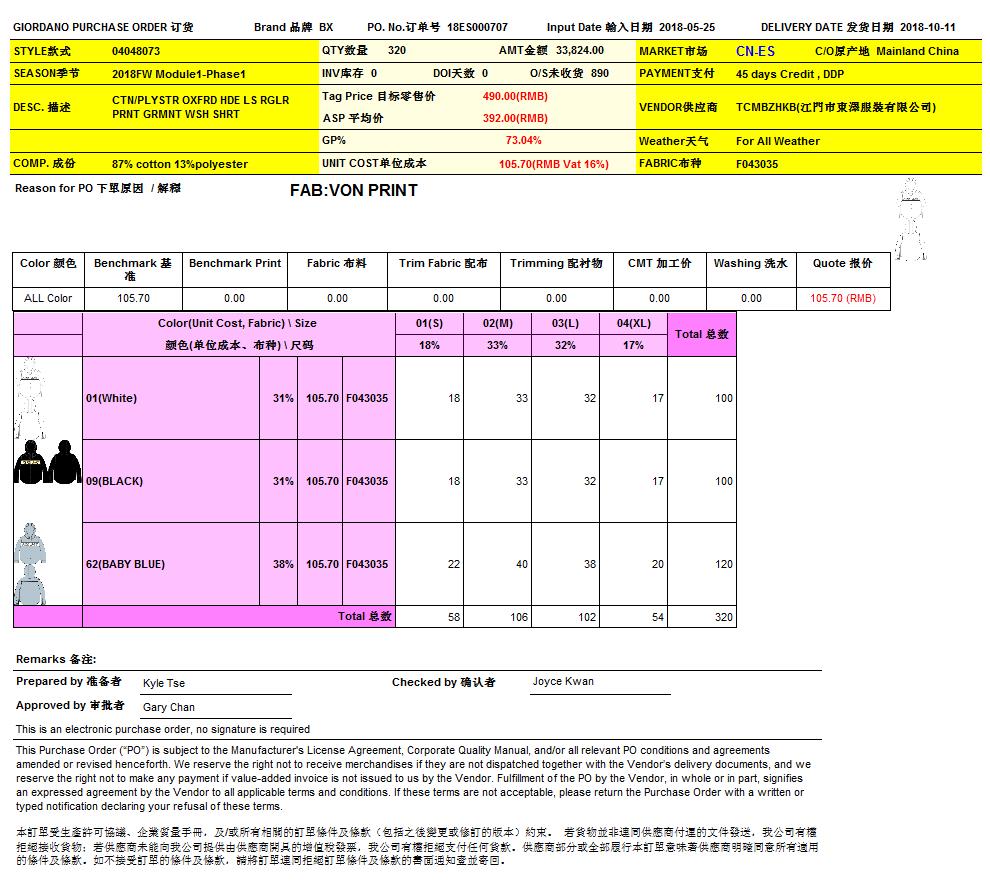Screen dimensions: 990x889
Task: Click the checker name Joyce Kwan
Action: pos(563,681)
